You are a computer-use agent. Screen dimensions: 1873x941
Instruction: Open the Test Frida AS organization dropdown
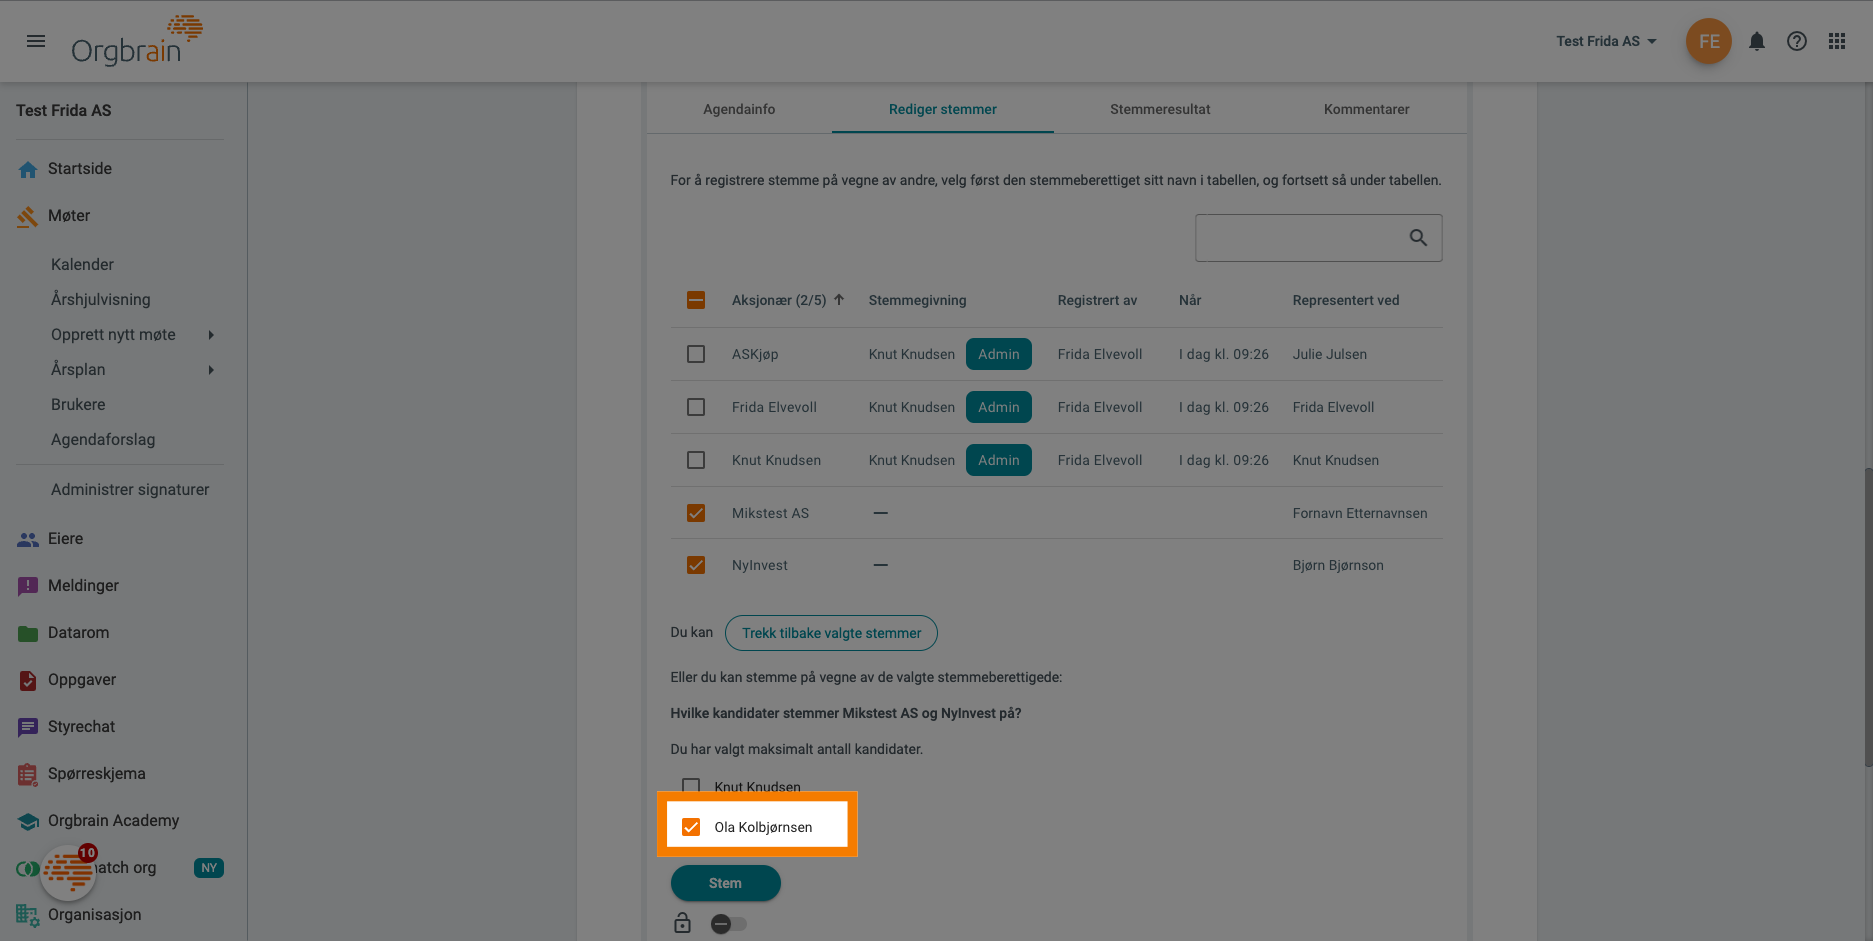1607,41
